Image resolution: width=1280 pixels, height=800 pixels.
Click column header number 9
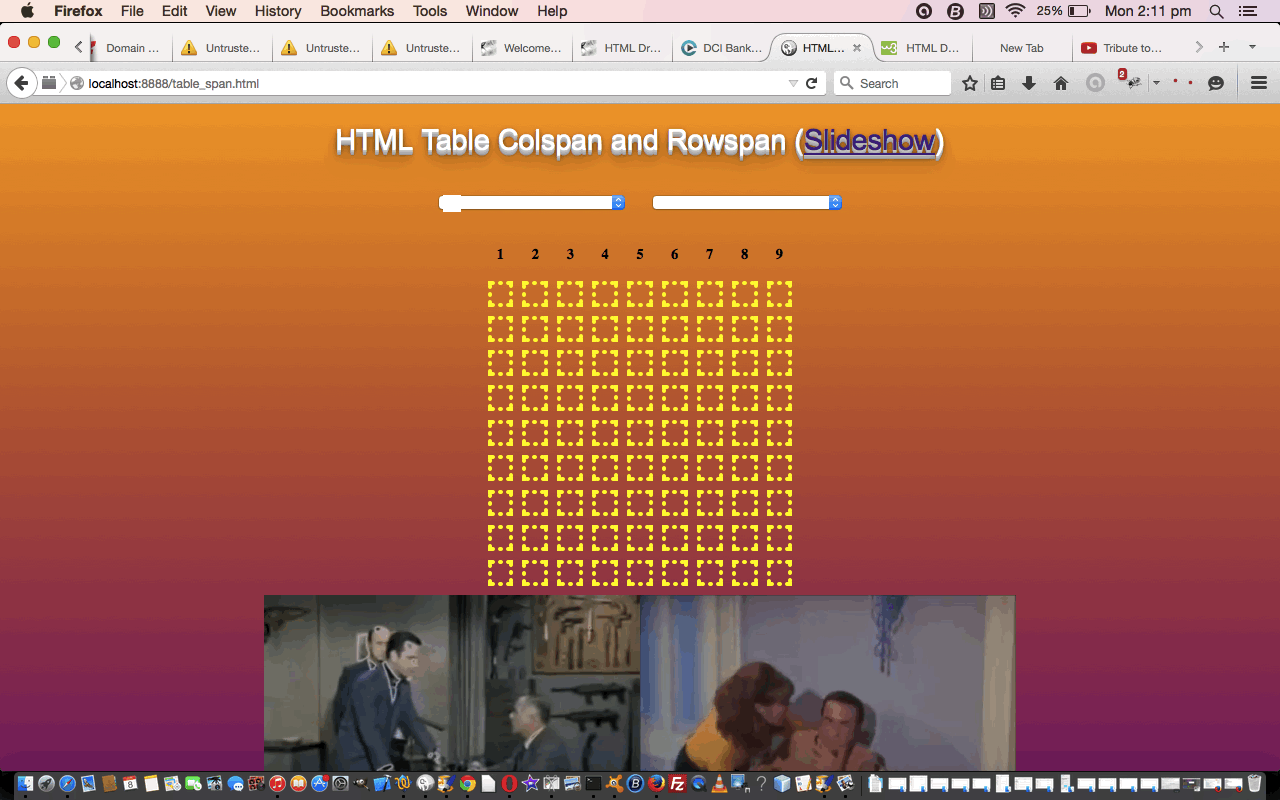(x=779, y=254)
